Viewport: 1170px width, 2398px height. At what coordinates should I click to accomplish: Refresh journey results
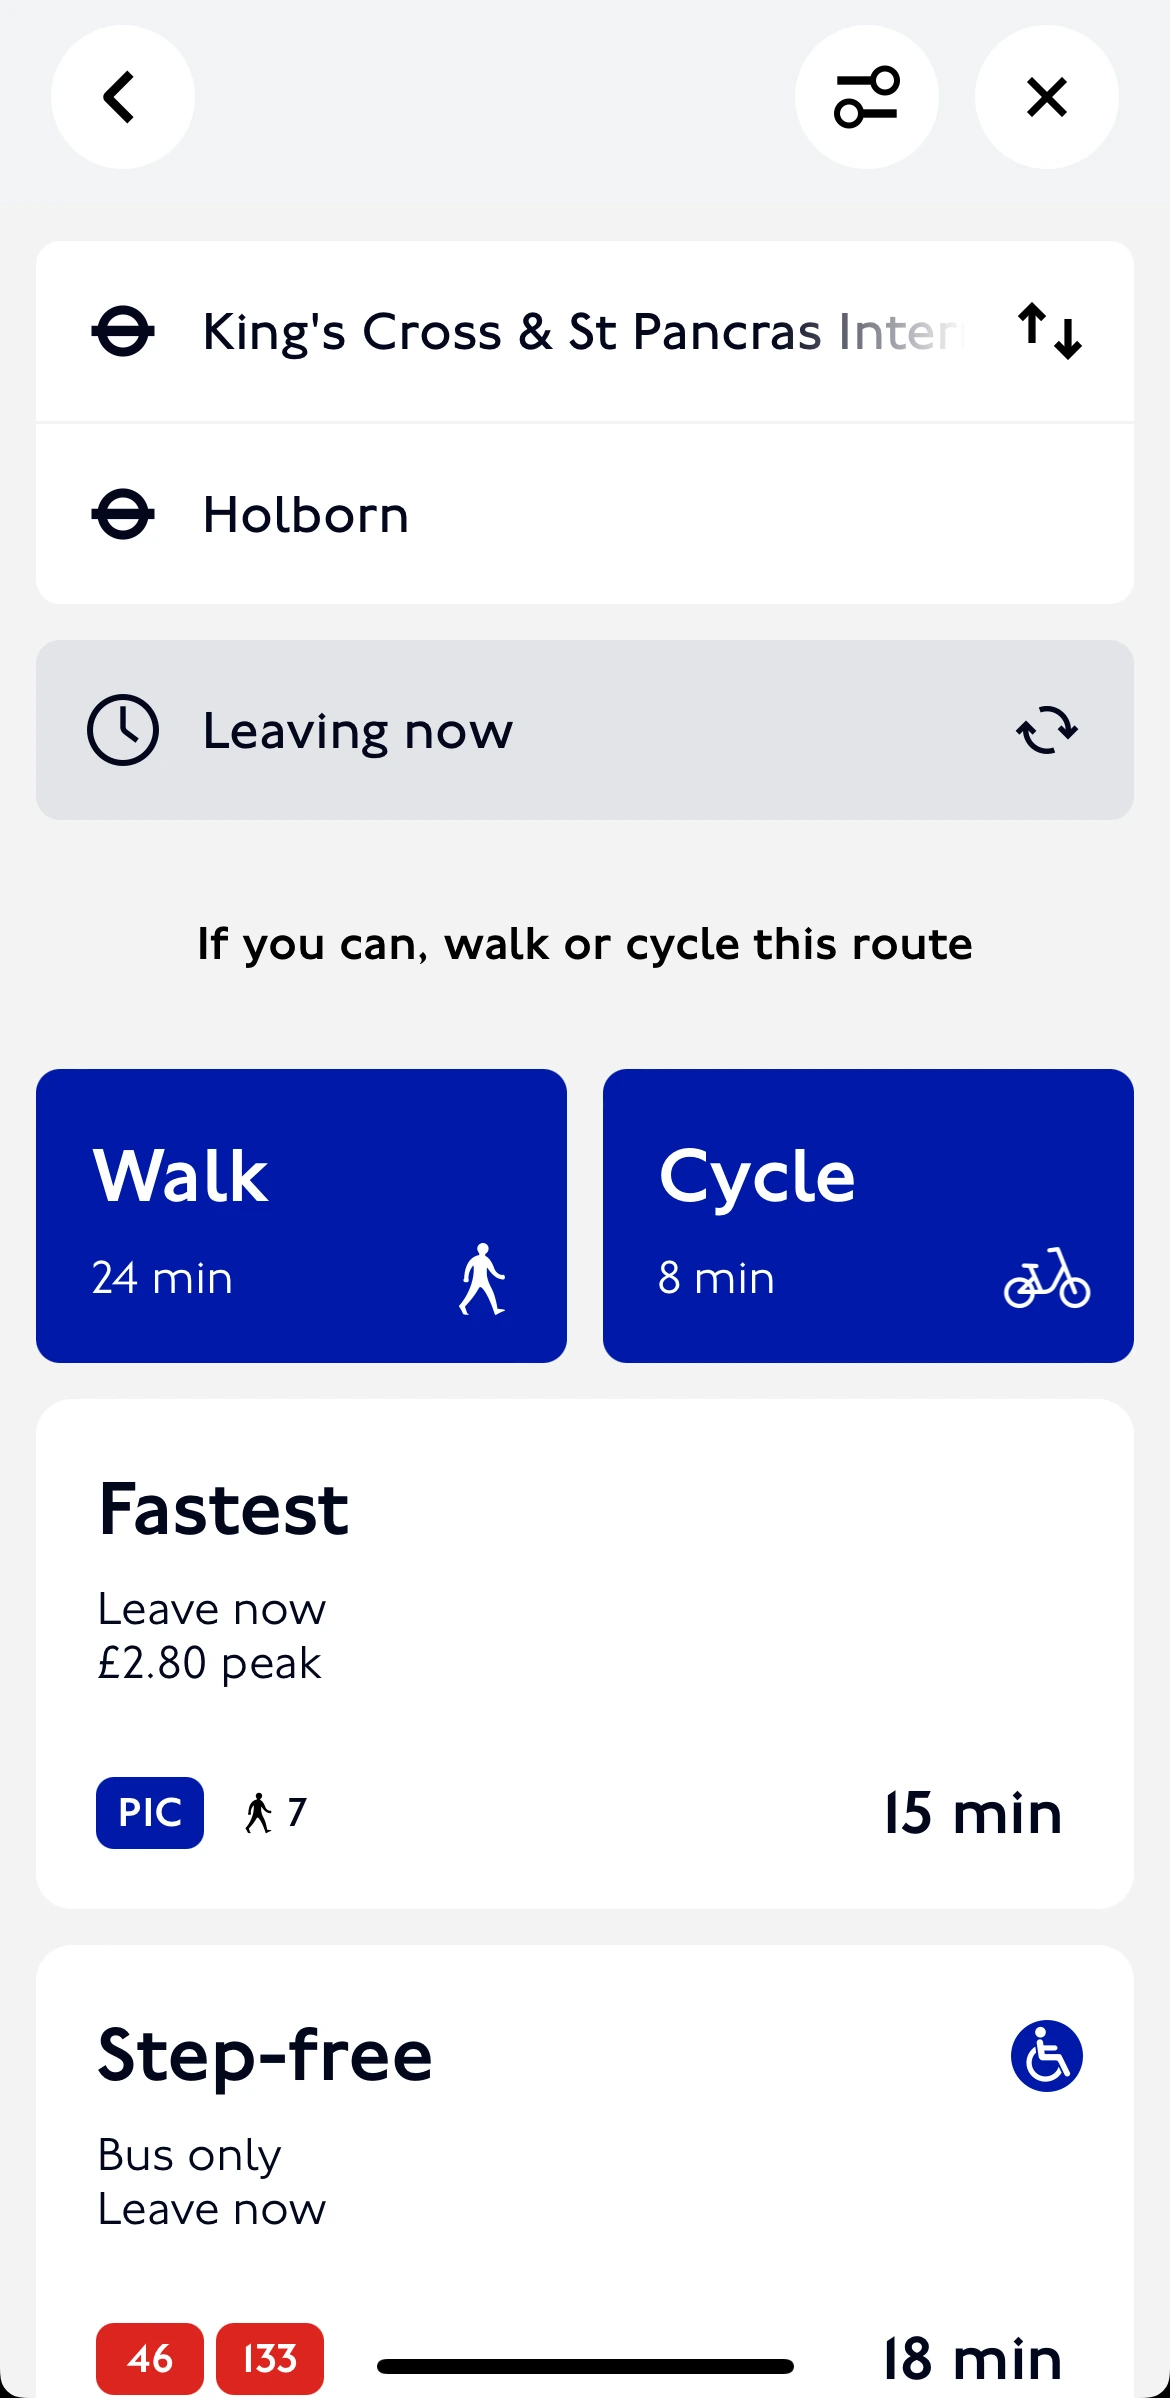tap(1046, 730)
